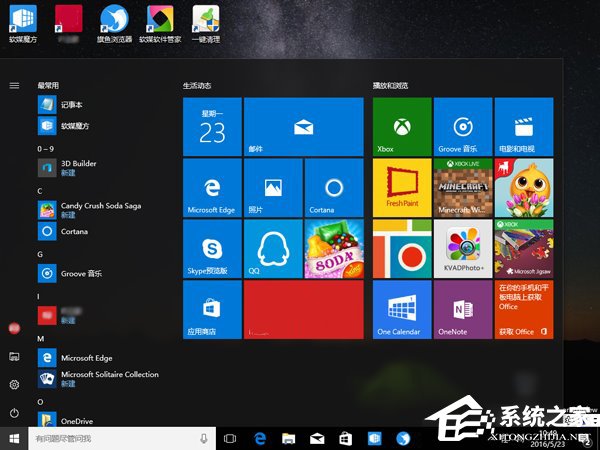The width and height of the screenshot is (600, 450).
Task: Expand the Start menu hamburger button
Action: pyautogui.click(x=14, y=86)
